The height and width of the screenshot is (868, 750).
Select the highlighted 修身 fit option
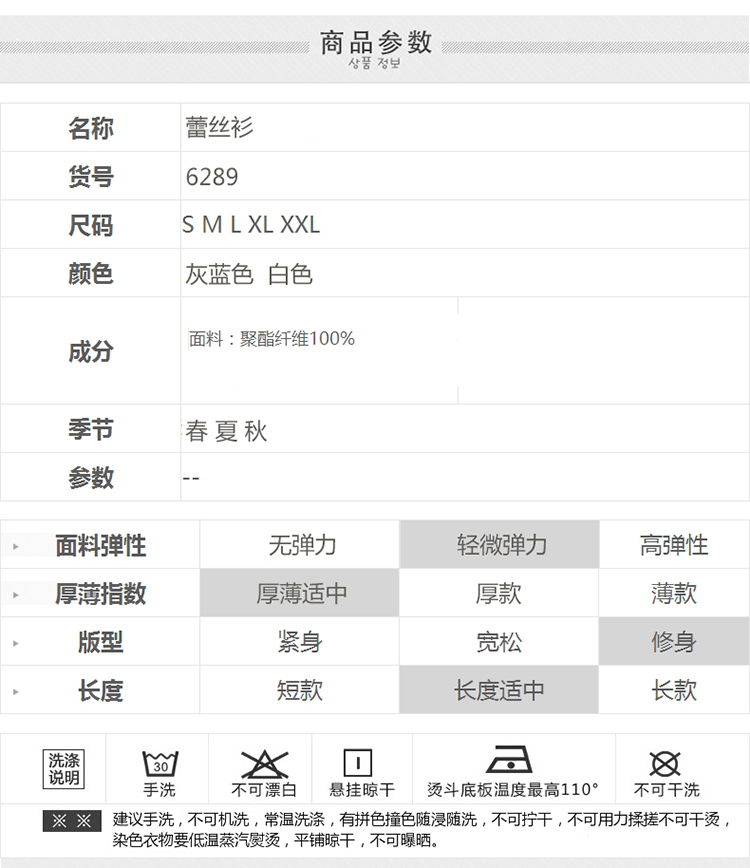pyautogui.click(x=673, y=642)
